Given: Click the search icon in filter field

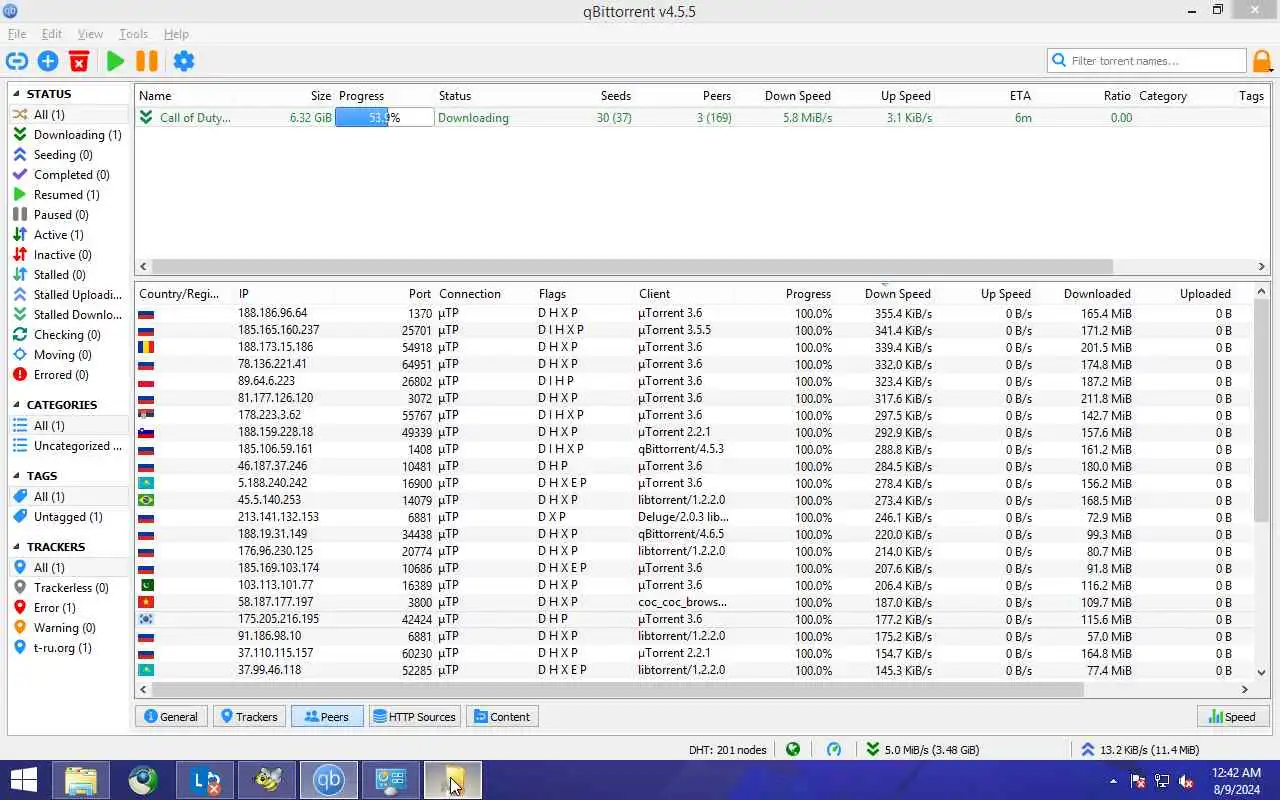Looking at the screenshot, I should click(x=1059, y=61).
